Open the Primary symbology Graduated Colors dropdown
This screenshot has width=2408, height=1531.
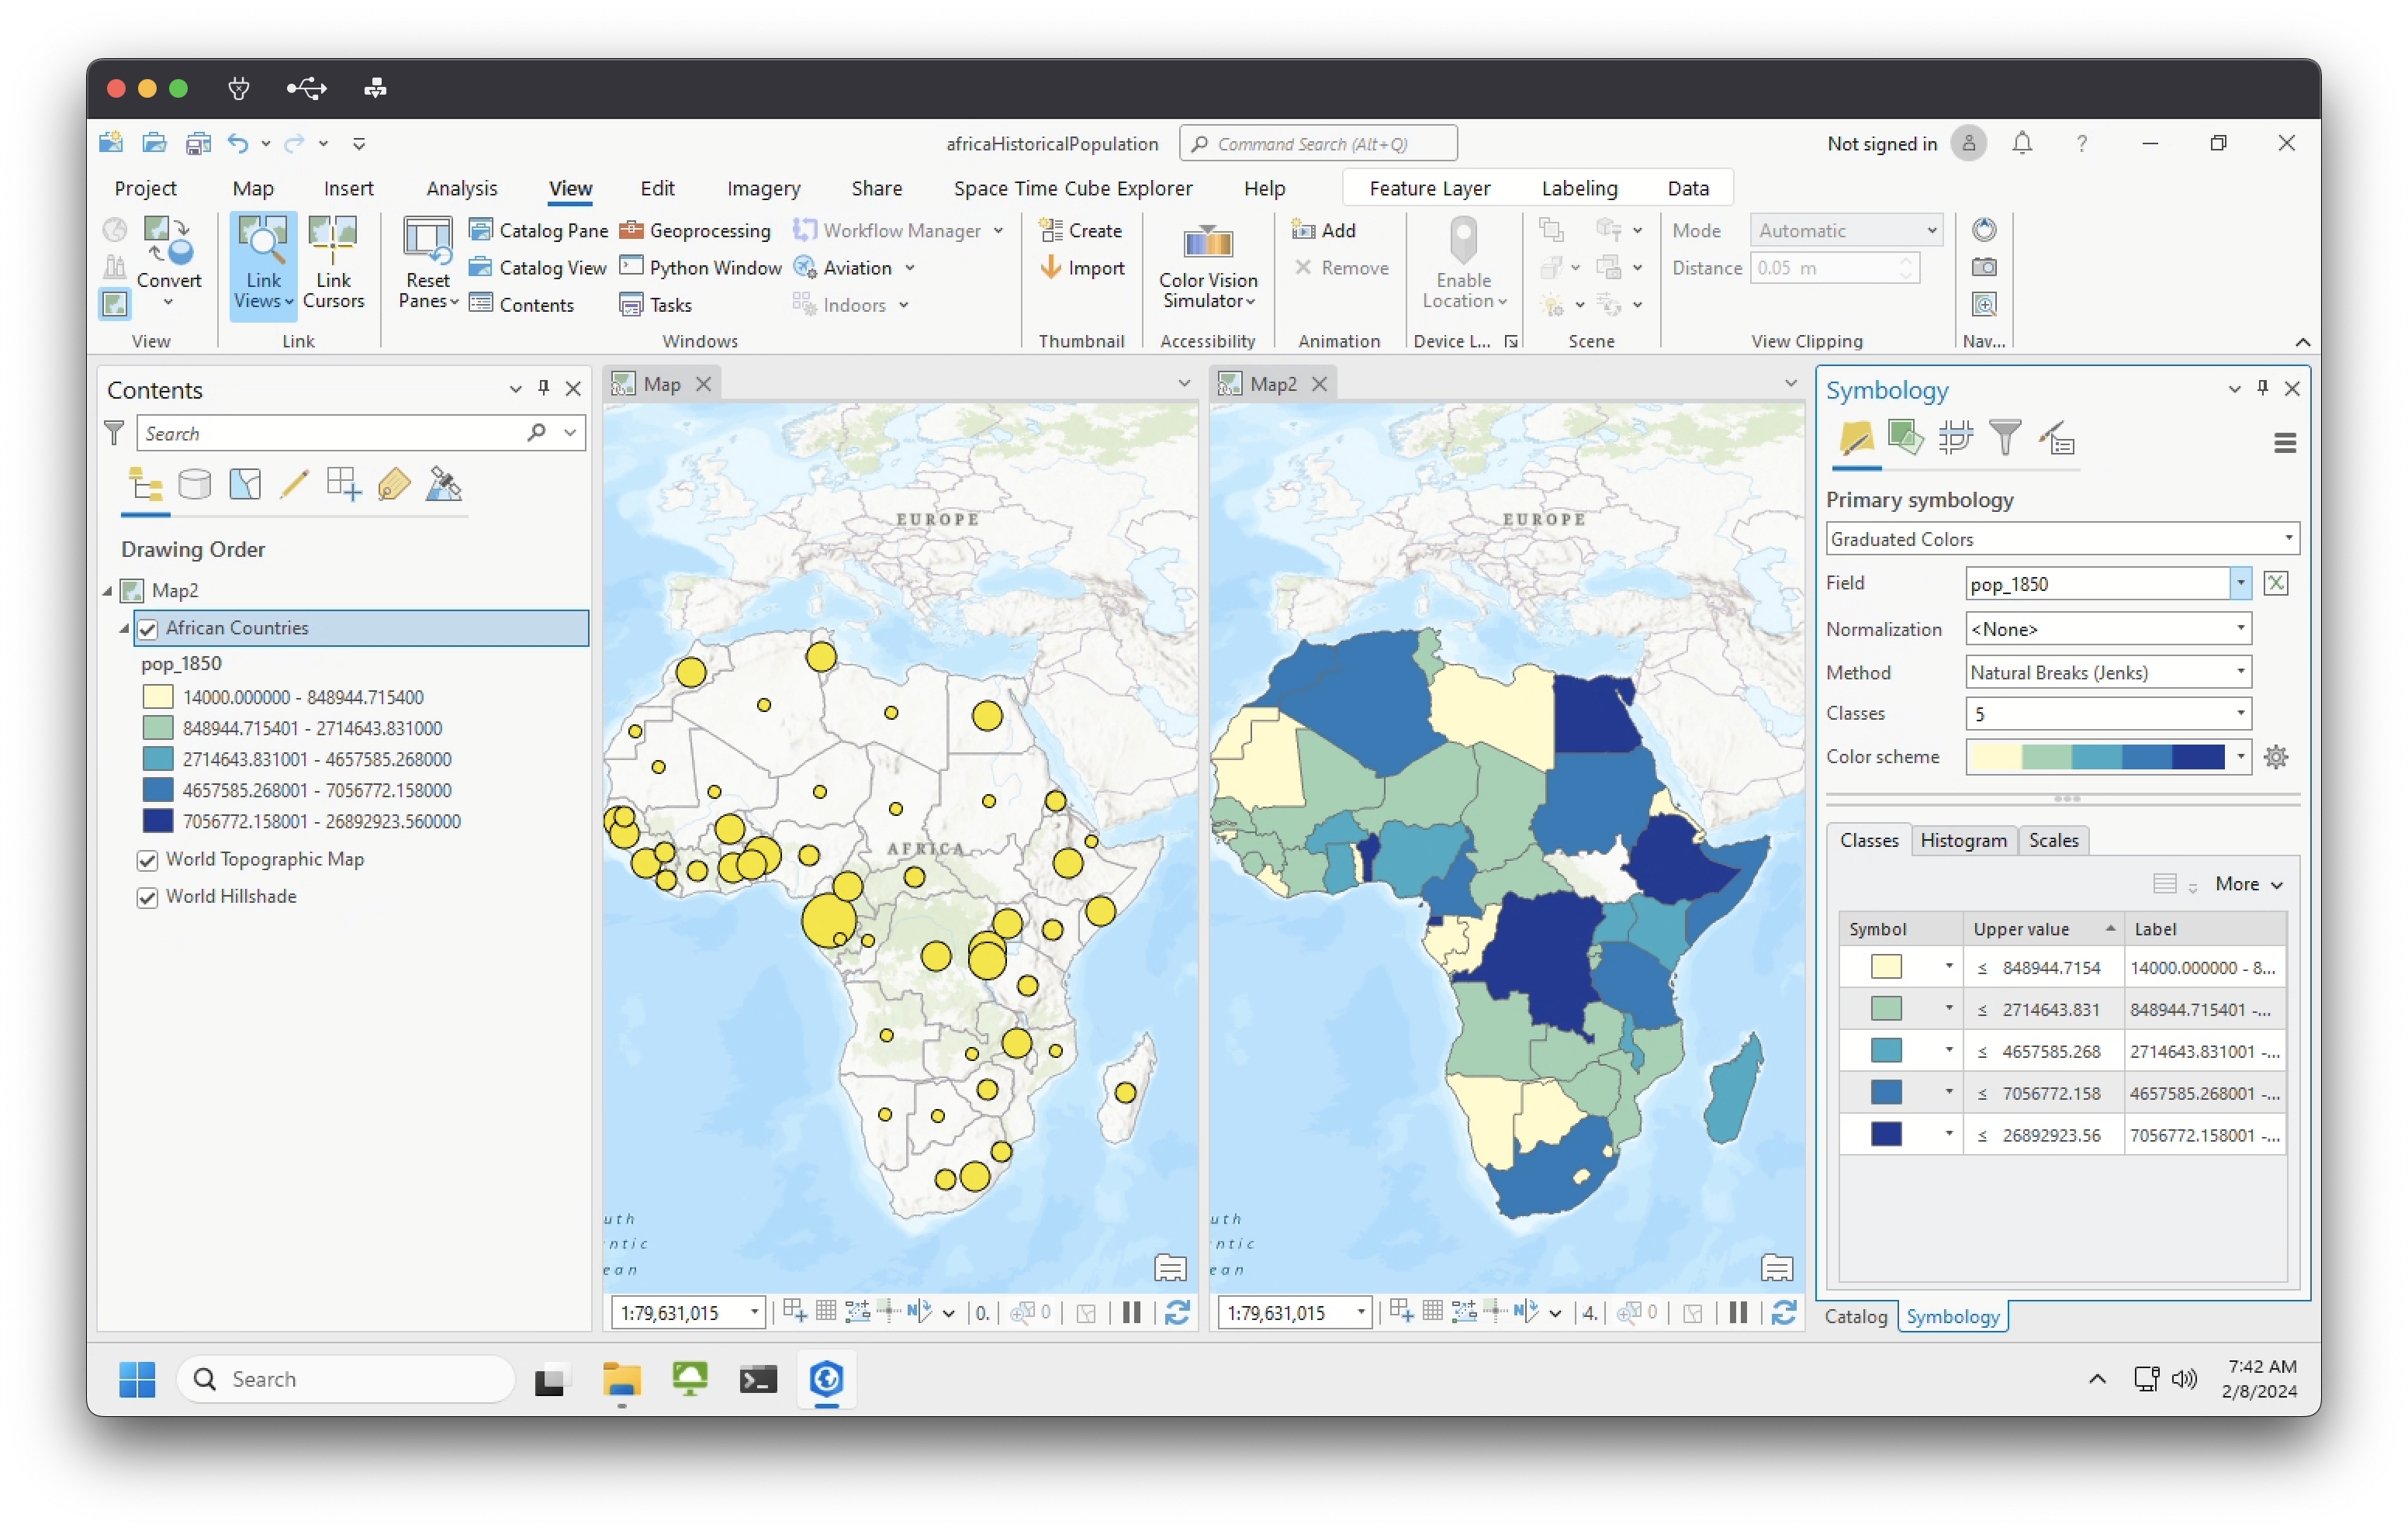point(2061,539)
